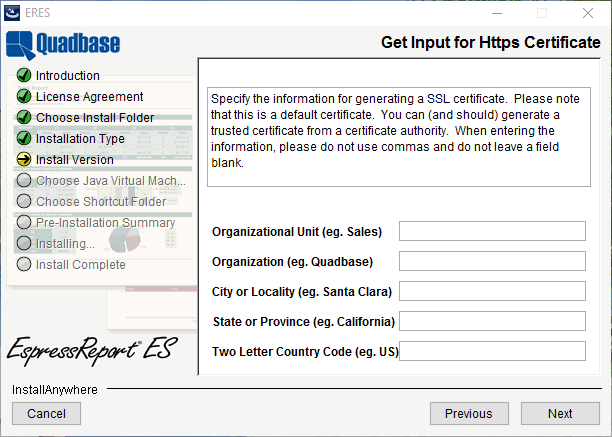Click the Choose Install Folder step label
Image resolution: width=612 pixels, height=437 pixels.
pos(95,118)
